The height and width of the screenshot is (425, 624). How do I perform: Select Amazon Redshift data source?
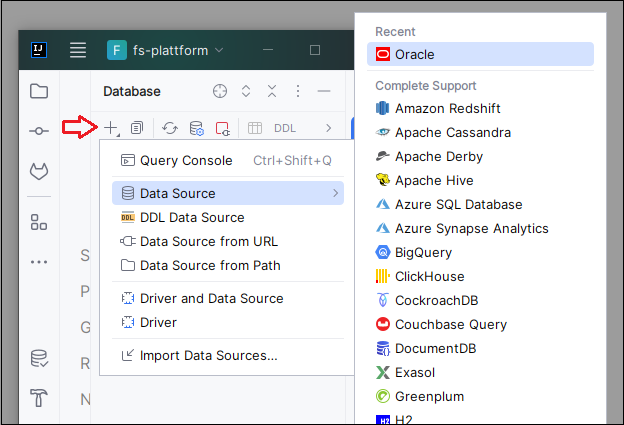(480, 108)
